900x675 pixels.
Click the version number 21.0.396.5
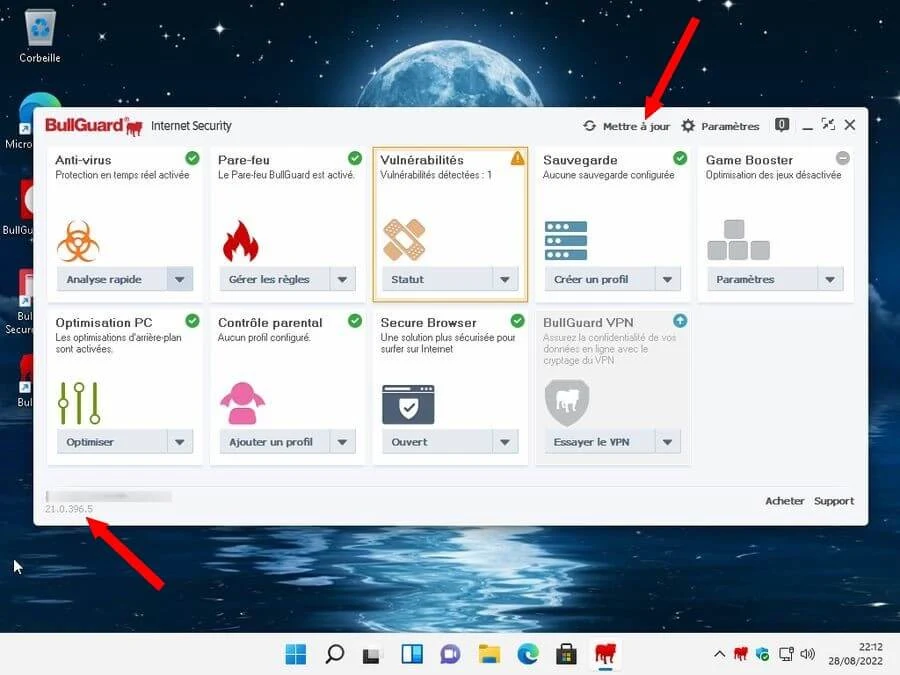[x=69, y=509]
